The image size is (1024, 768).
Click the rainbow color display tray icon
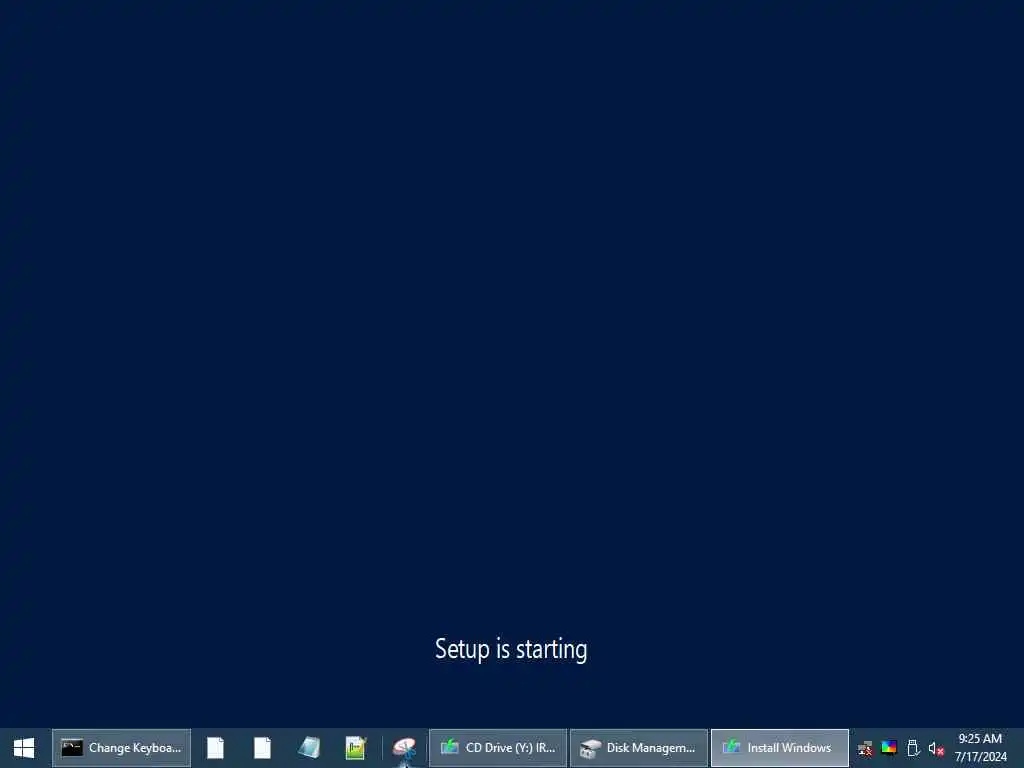click(889, 748)
